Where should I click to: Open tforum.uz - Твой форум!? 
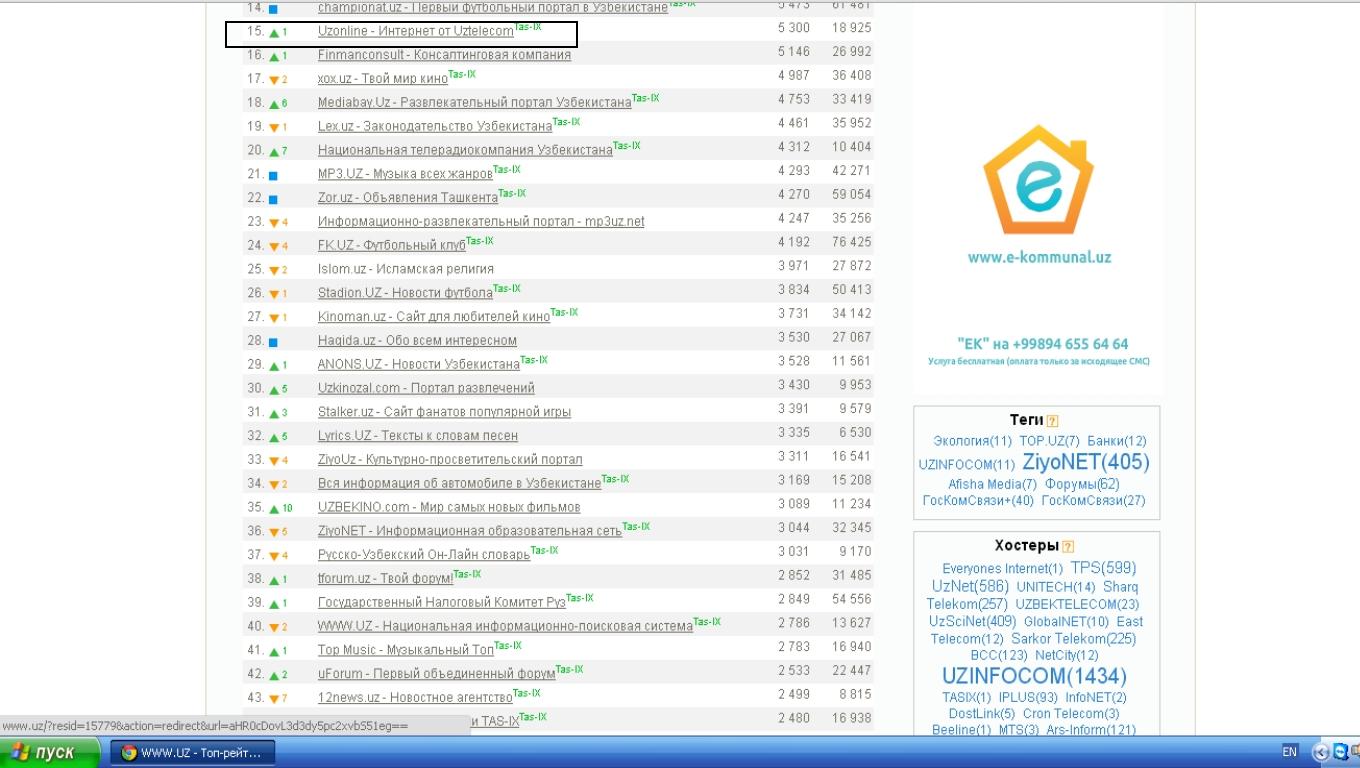(385, 579)
